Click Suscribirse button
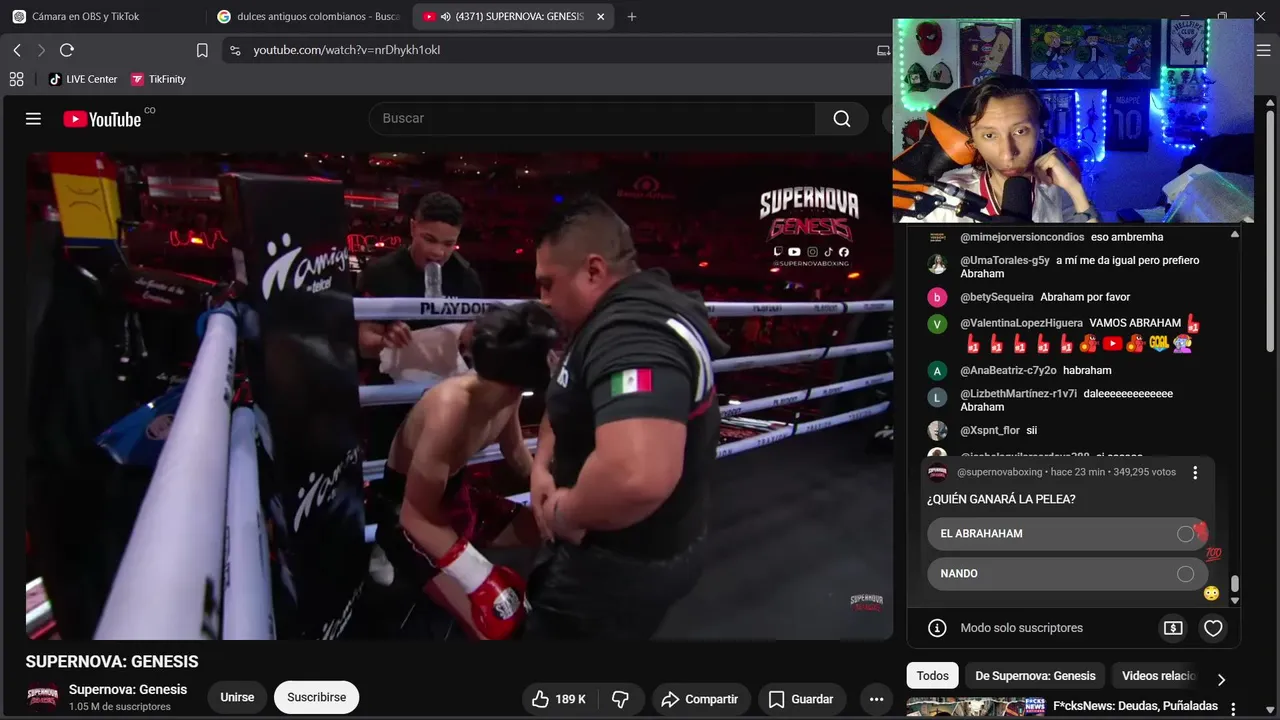The image size is (1280, 720). click(x=317, y=697)
